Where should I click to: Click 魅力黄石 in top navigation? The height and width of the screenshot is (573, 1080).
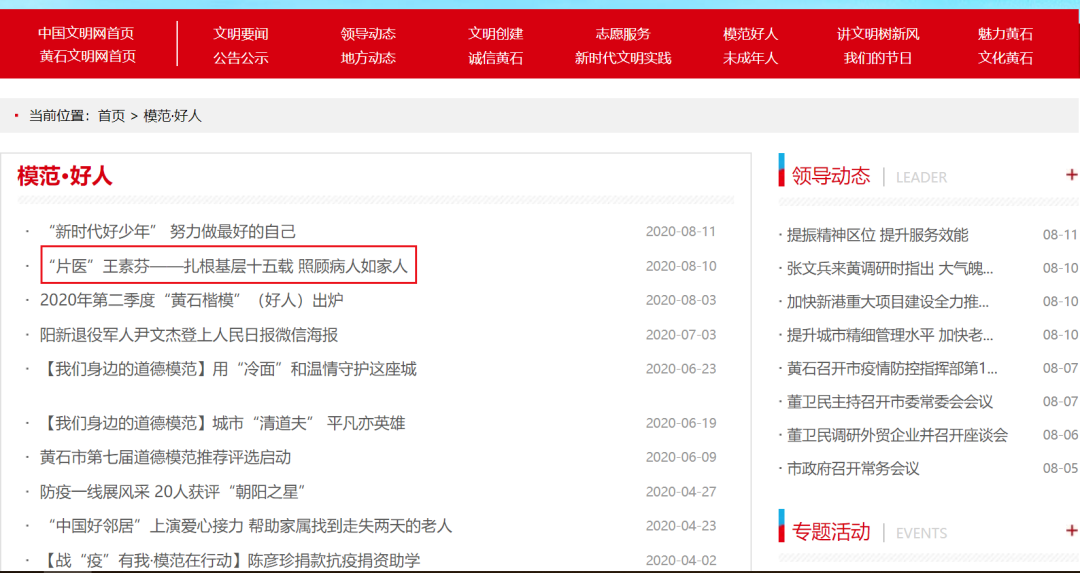(x=1005, y=33)
